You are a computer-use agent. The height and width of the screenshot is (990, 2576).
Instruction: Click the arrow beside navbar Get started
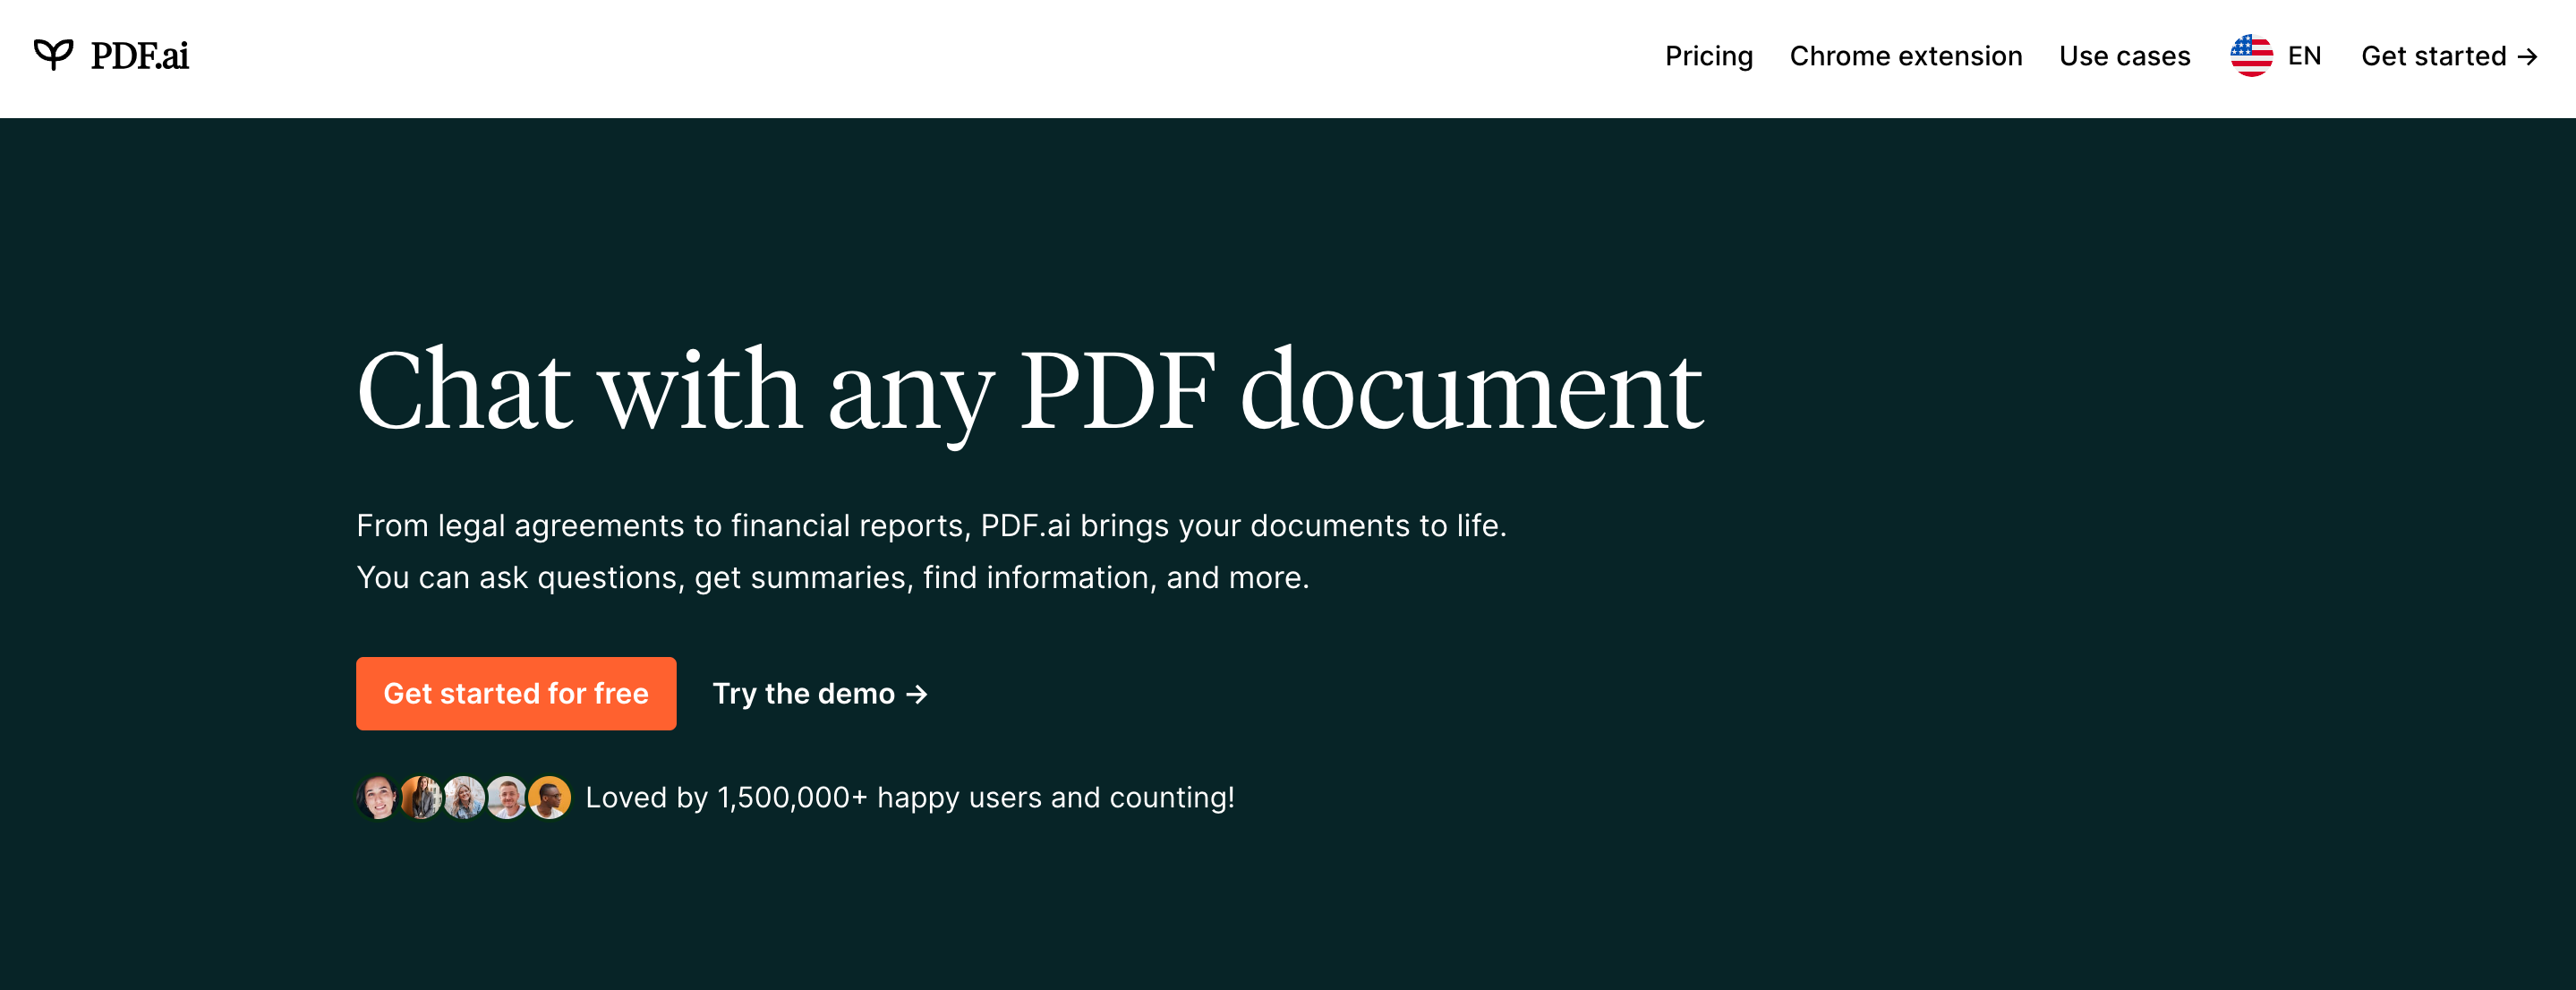[x=2527, y=57]
